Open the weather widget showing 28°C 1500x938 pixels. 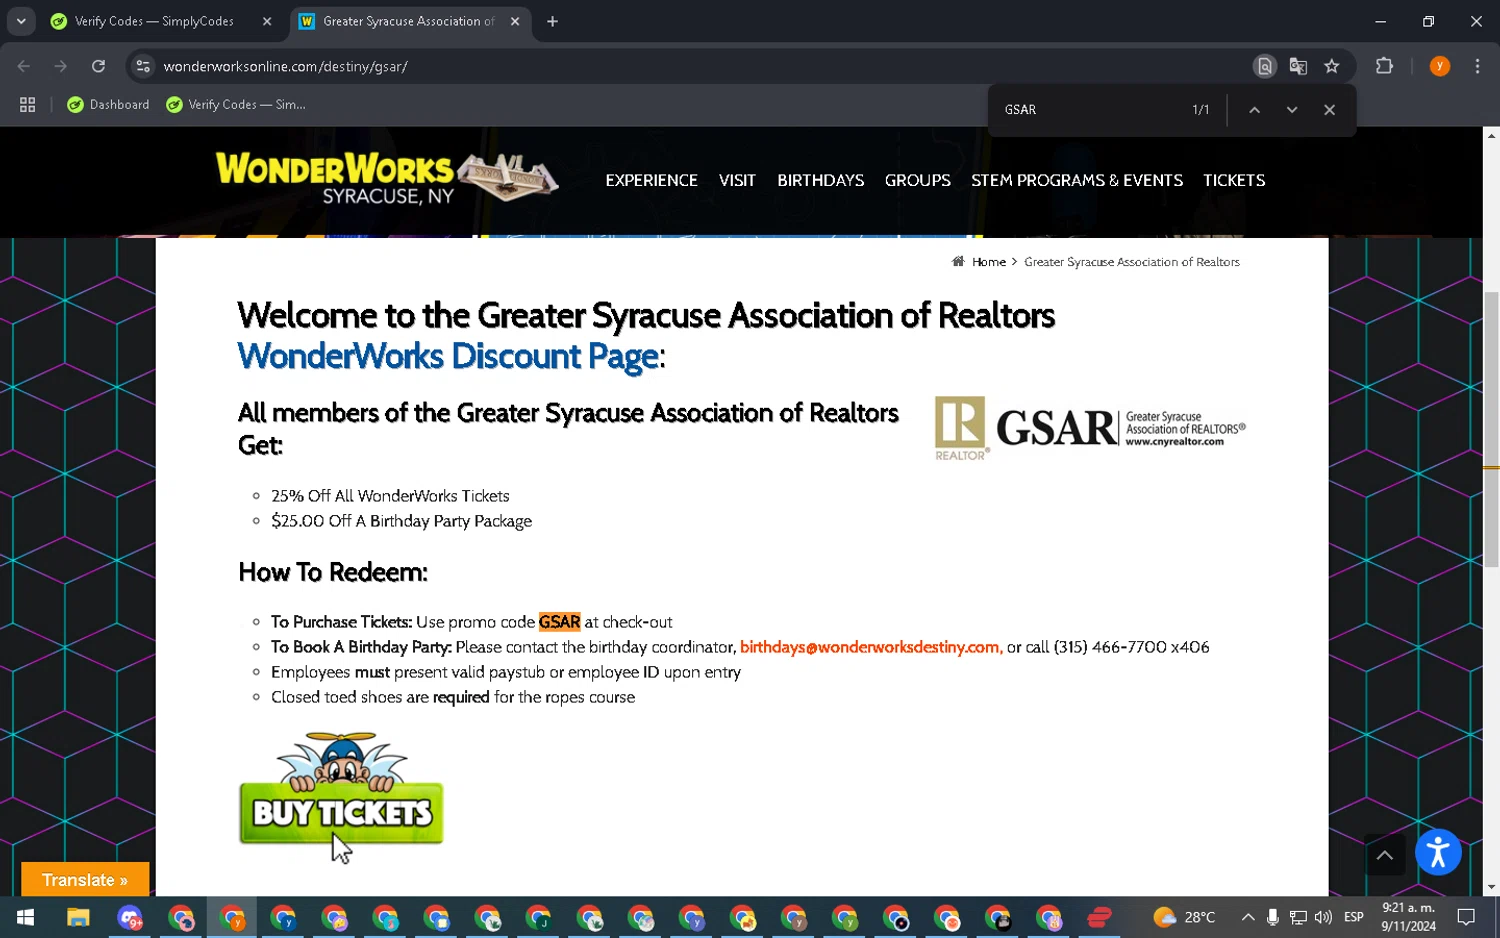tap(1184, 917)
